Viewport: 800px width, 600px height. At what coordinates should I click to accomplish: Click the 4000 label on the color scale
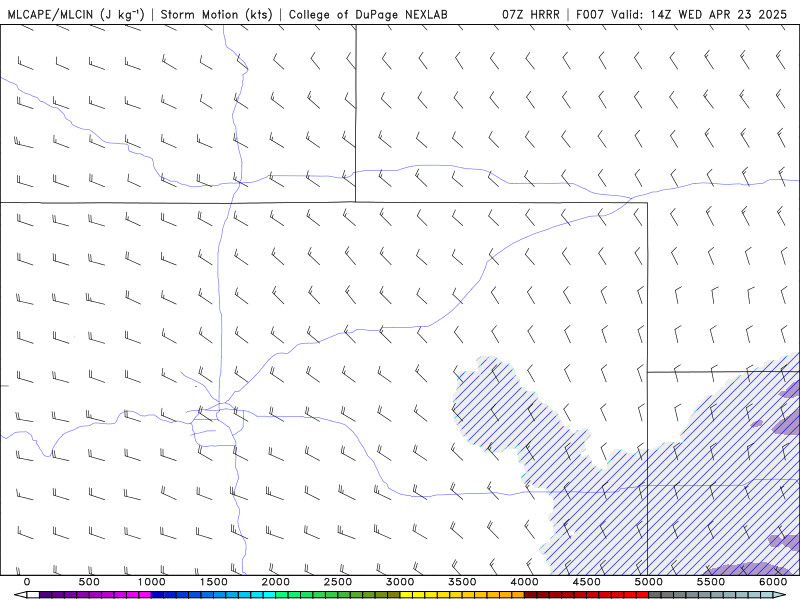(524, 582)
